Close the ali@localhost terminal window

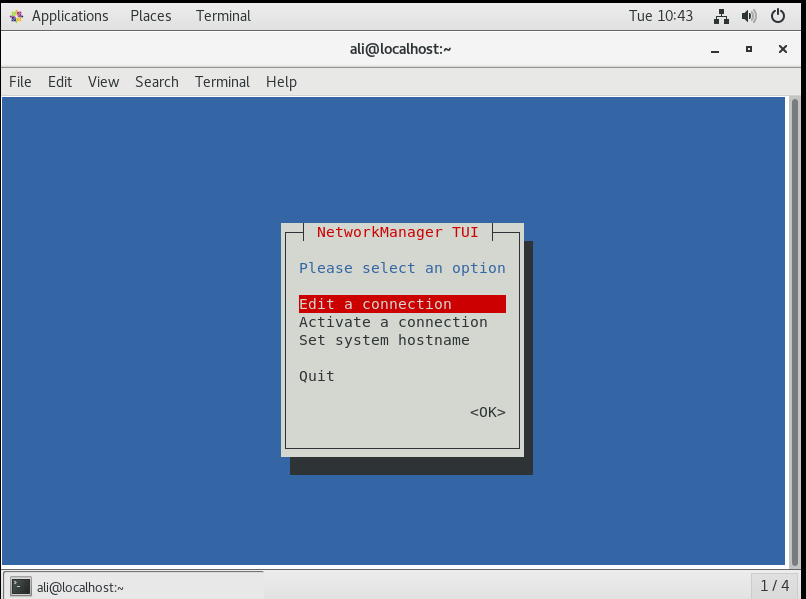tap(783, 49)
